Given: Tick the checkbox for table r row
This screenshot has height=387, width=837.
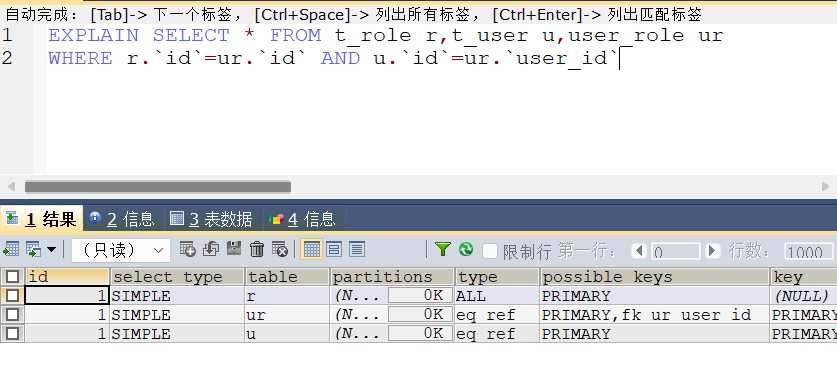Looking at the screenshot, I should [12, 295].
